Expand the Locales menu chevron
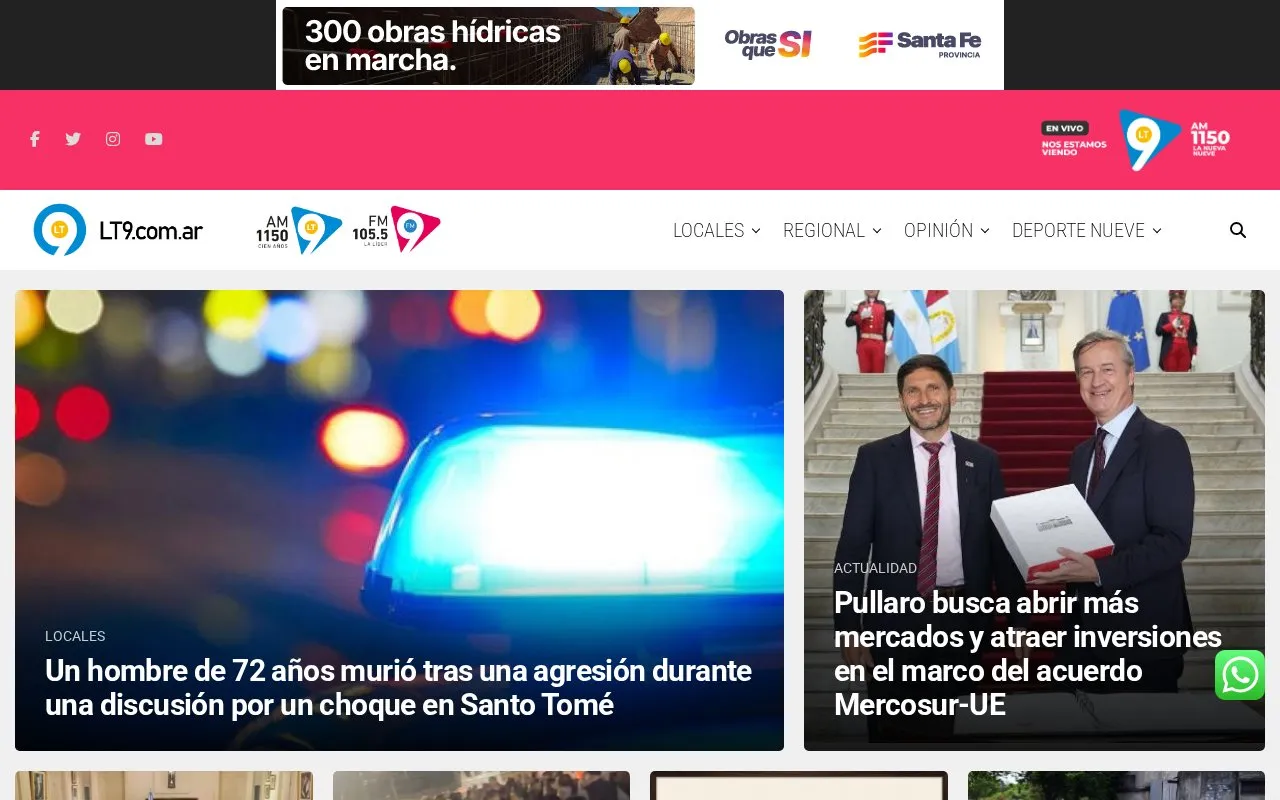This screenshot has height=800, width=1280. (756, 231)
